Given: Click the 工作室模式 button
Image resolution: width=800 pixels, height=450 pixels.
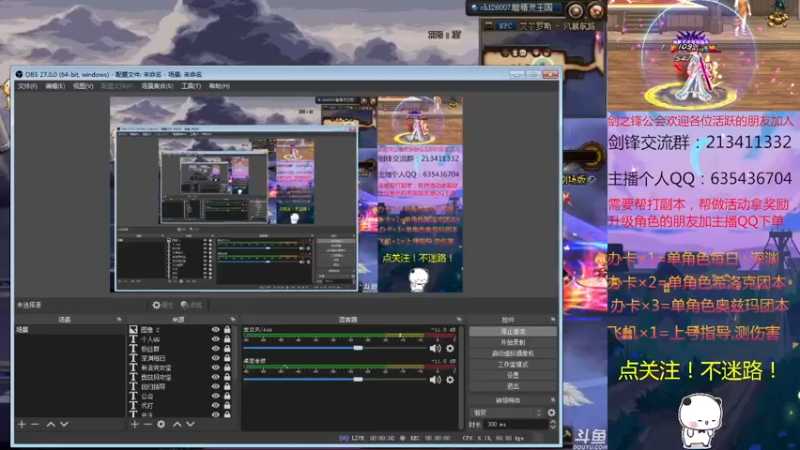Looking at the screenshot, I should 513,364.
